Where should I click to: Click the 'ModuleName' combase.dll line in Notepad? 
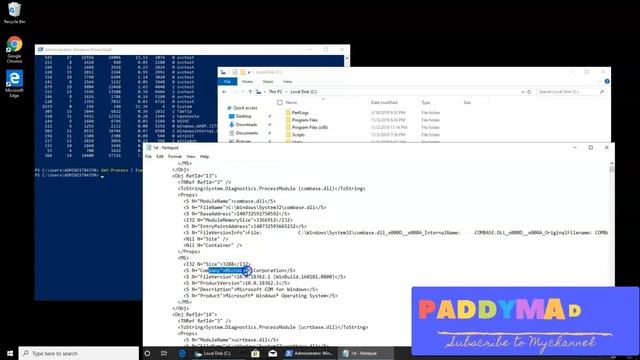pos(229,201)
